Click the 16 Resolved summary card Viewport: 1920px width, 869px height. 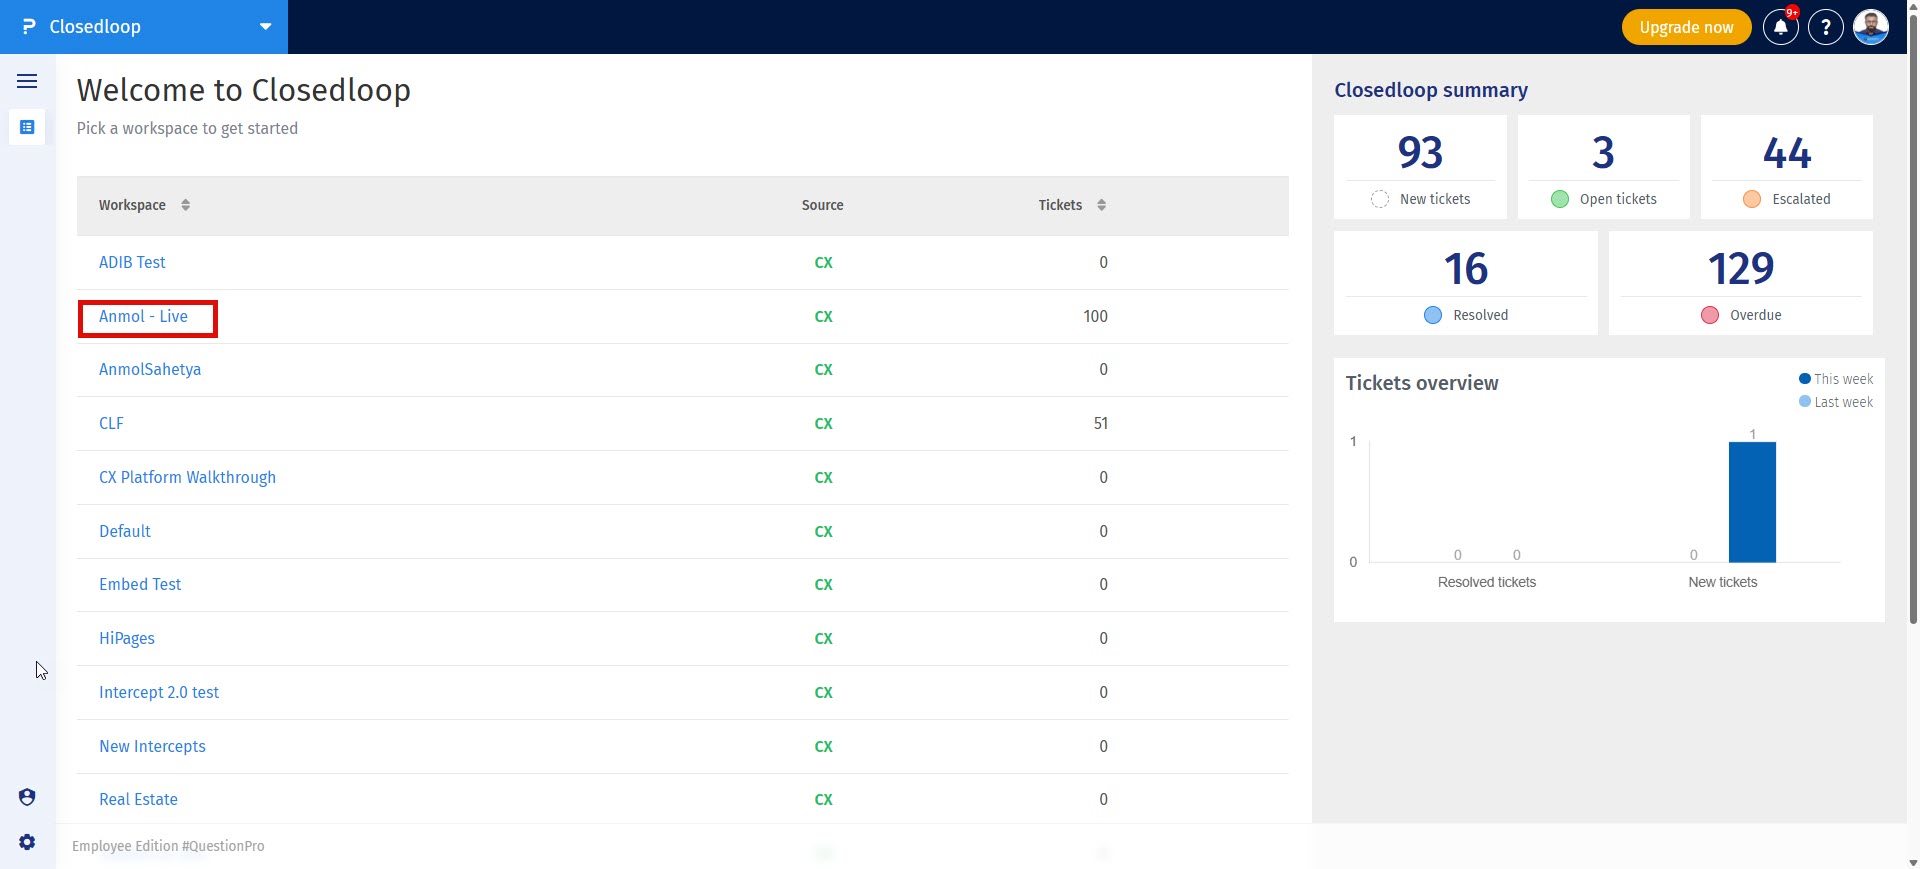(x=1466, y=283)
